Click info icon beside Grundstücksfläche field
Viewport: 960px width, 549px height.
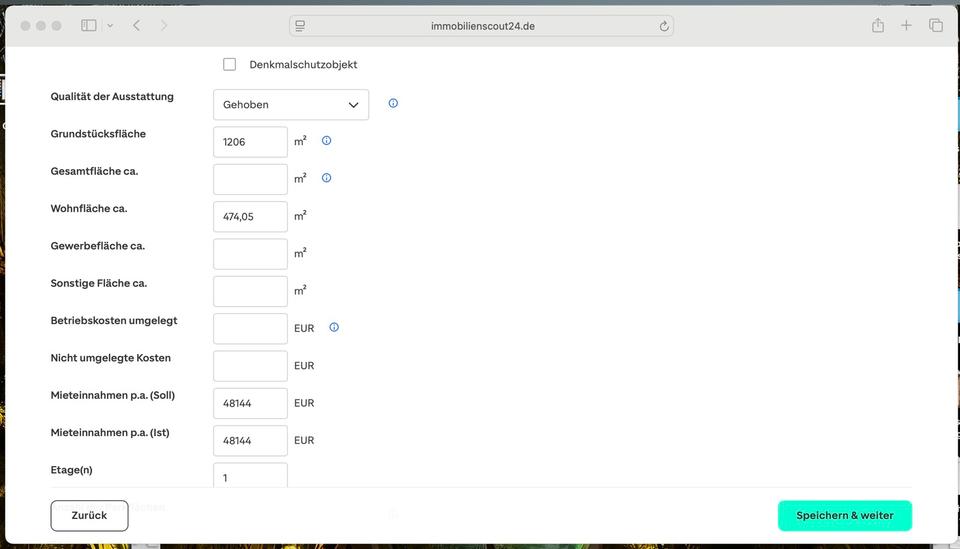326,141
